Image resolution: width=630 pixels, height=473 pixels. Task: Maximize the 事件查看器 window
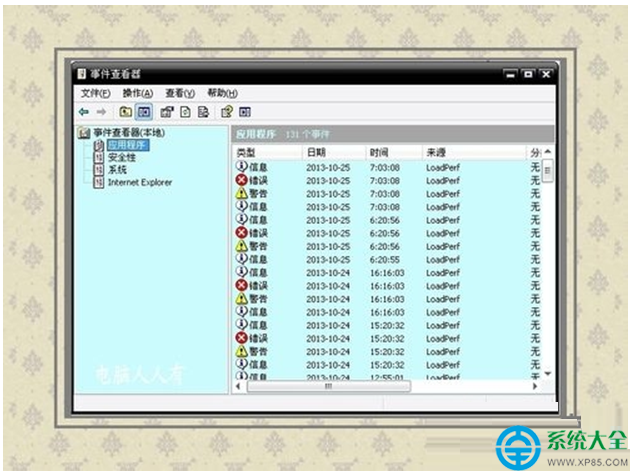pyautogui.click(x=528, y=74)
